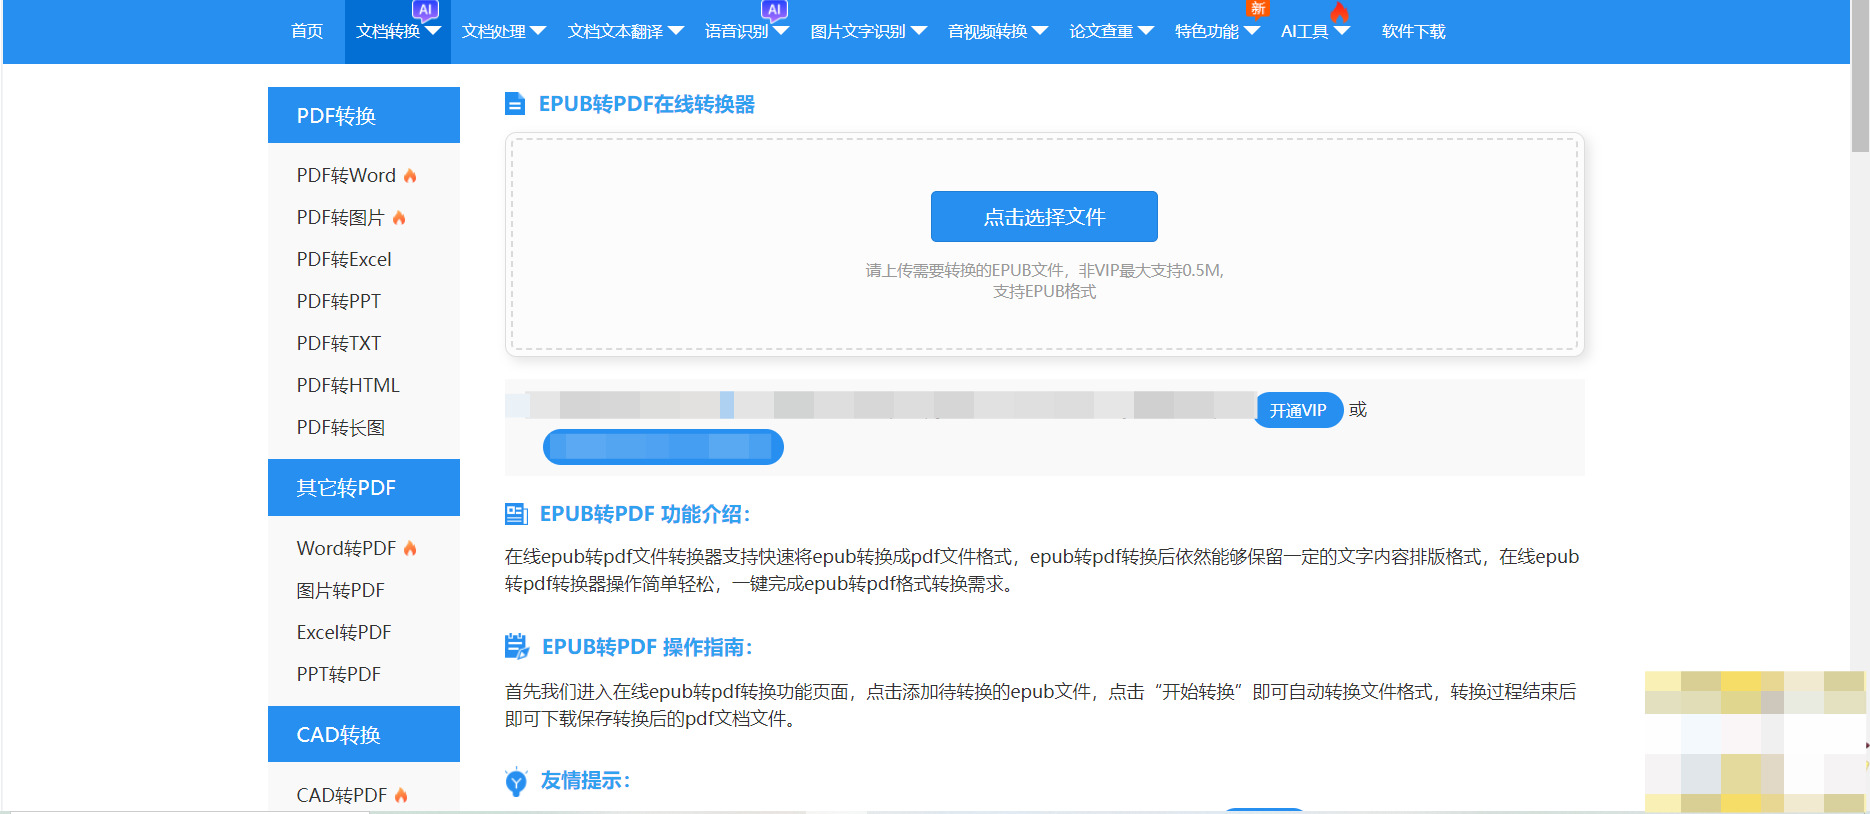Click the dashed file drop upload area
Screen dimensions: 1870x814
click(1044, 244)
